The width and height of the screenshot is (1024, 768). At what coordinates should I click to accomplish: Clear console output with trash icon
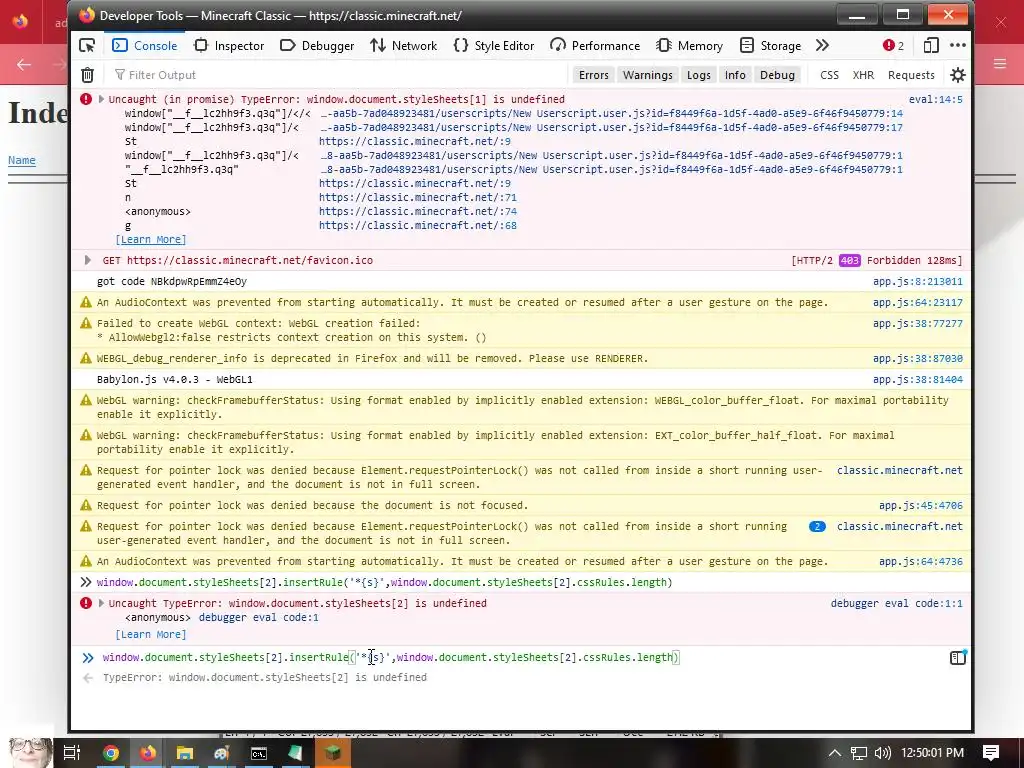[88, 75]
